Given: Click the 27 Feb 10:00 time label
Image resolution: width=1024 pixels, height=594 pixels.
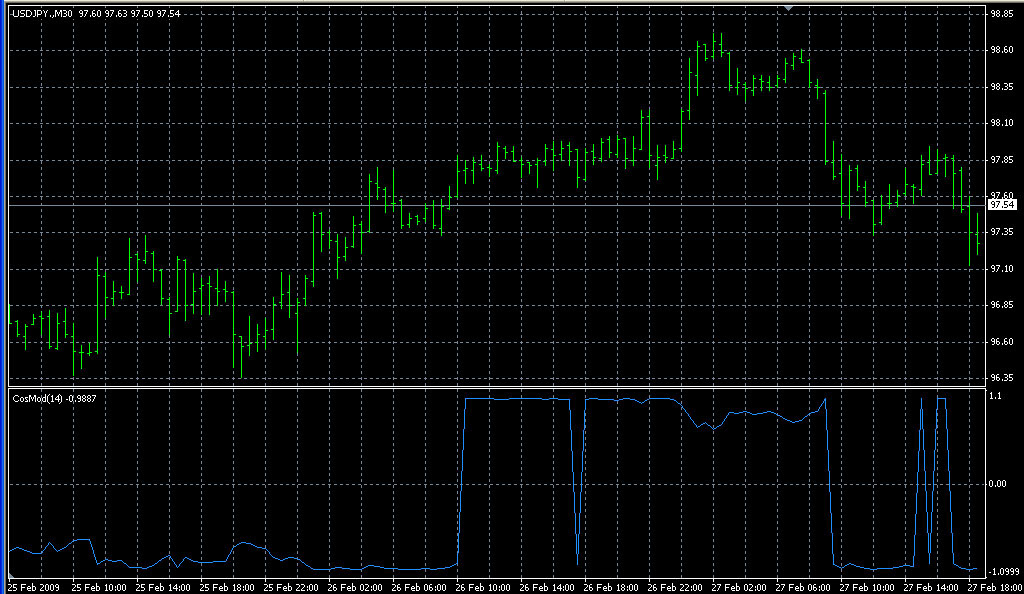Looking at the screenshot, I should coord(867,587).
